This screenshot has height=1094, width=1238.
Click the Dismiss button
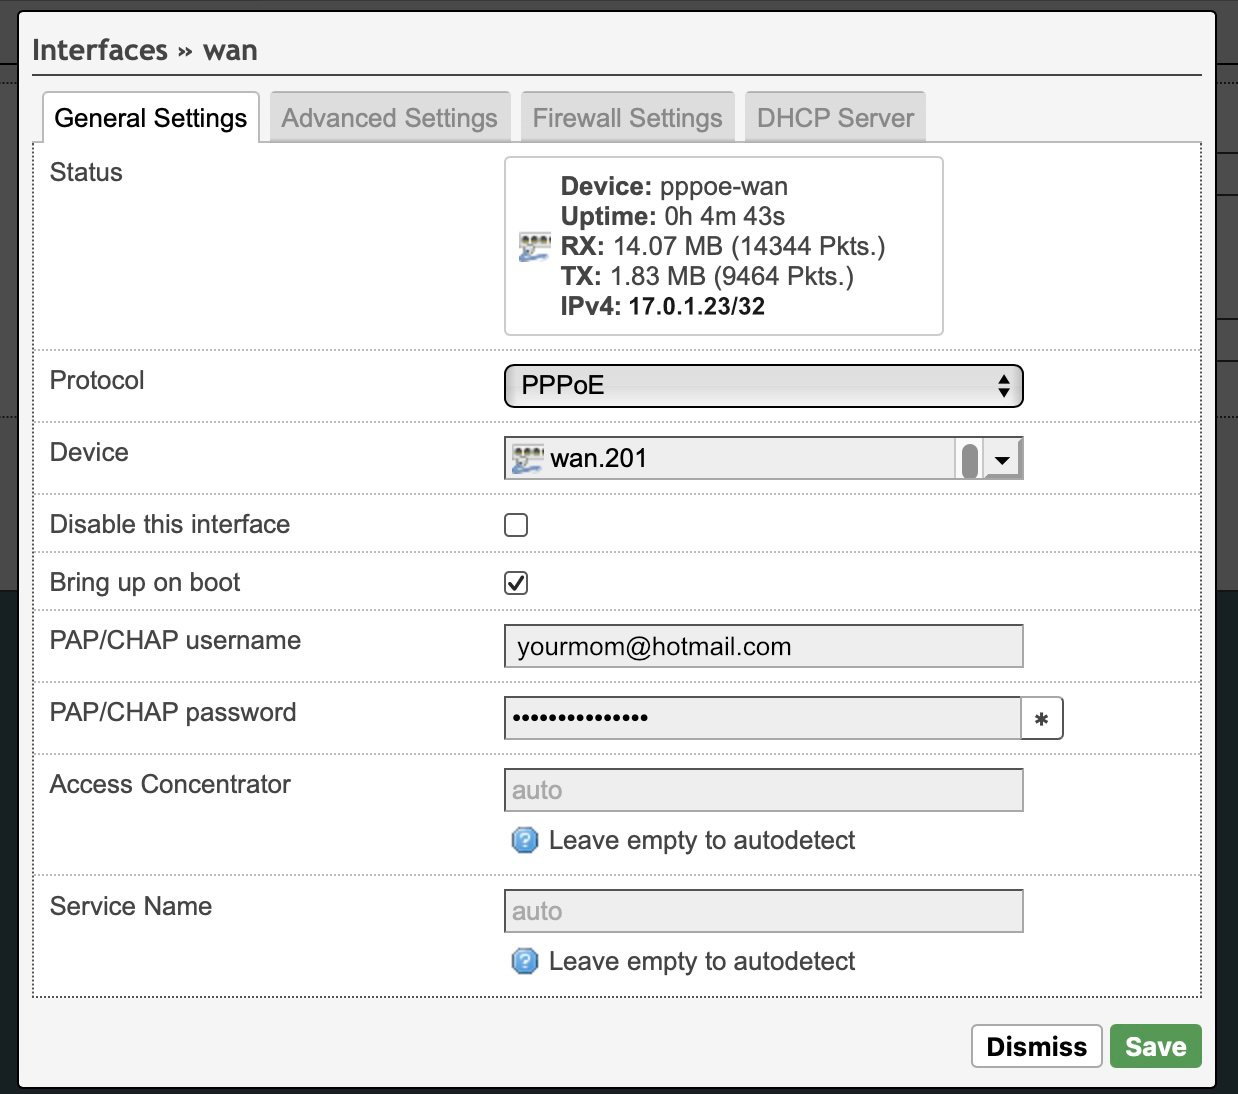[1037, 1046]
